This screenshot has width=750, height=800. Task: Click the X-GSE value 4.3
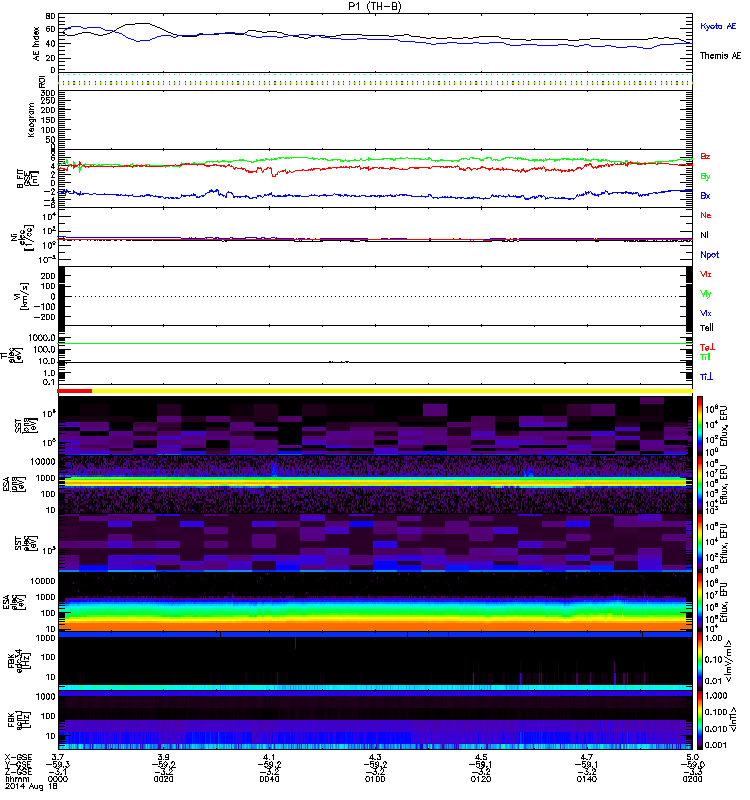point(375,757)
